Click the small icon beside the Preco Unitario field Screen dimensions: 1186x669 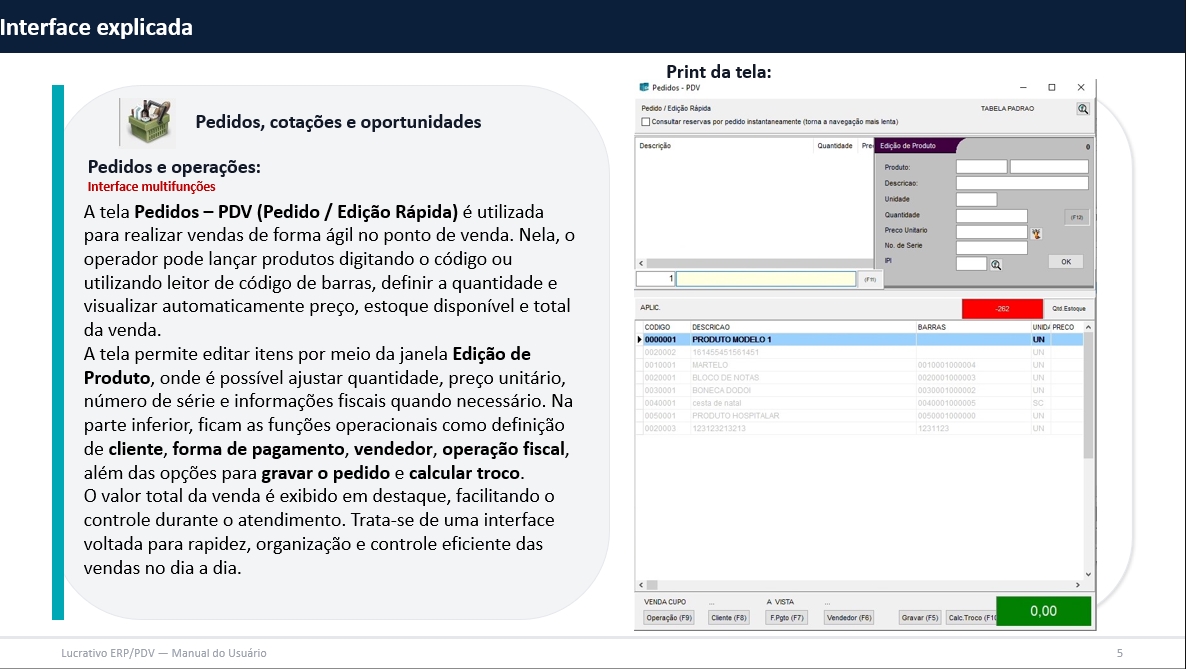pos(1036,232)
